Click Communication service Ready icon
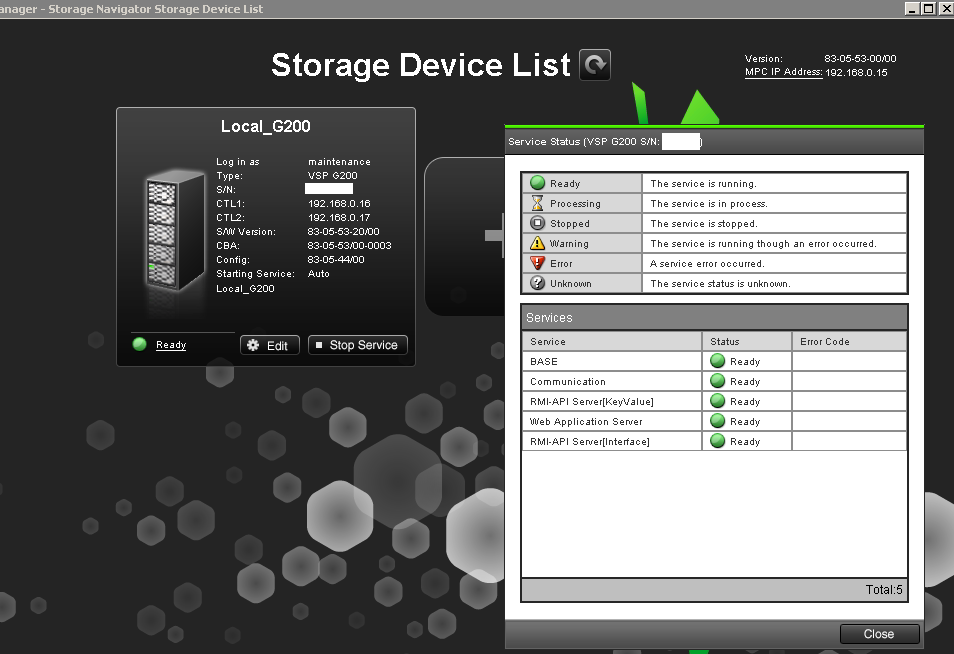Viewport: 954px width, 654px height. tap(718, 381)
